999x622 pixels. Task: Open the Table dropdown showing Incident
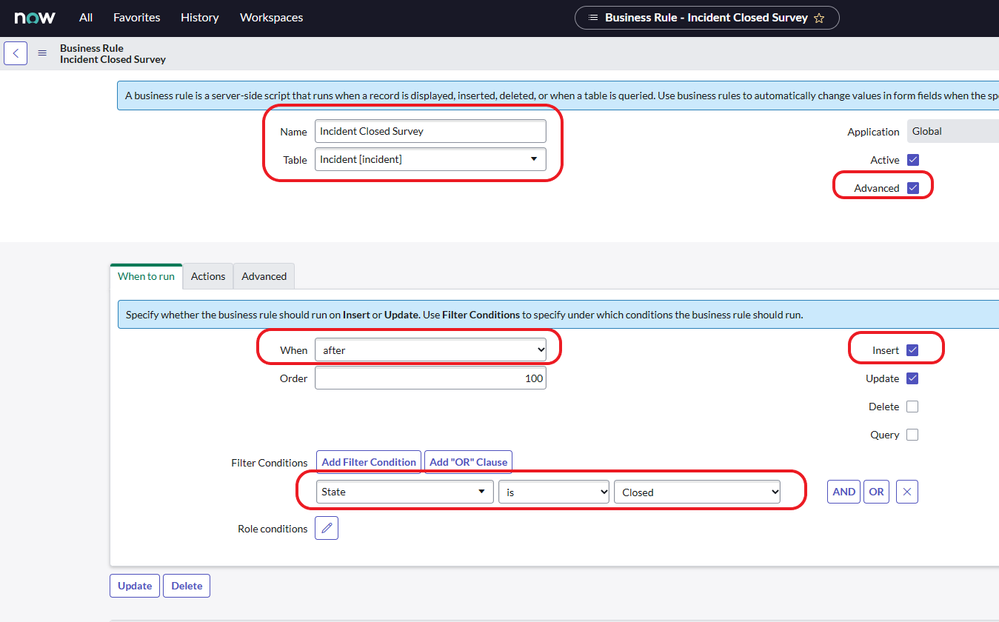pos(430,159)
